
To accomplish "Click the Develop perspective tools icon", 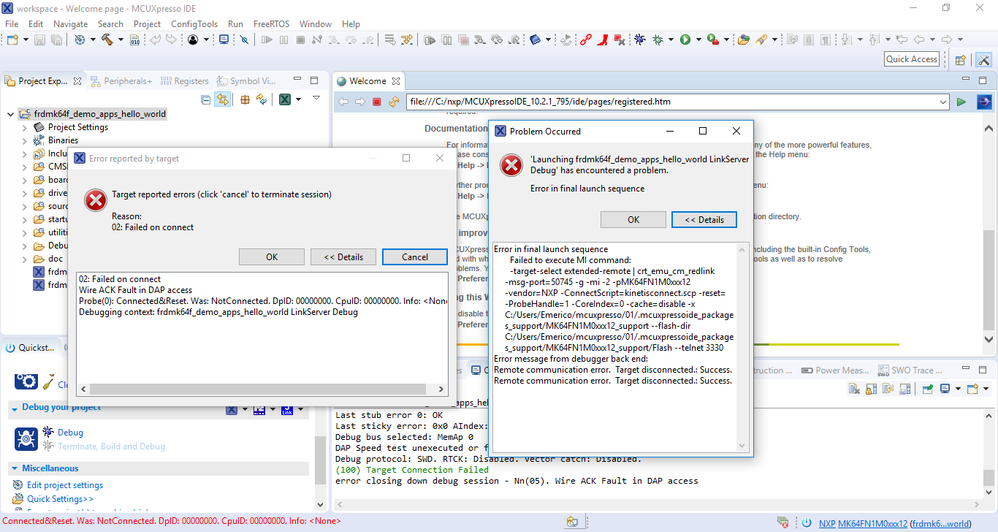I will [984, 60].
